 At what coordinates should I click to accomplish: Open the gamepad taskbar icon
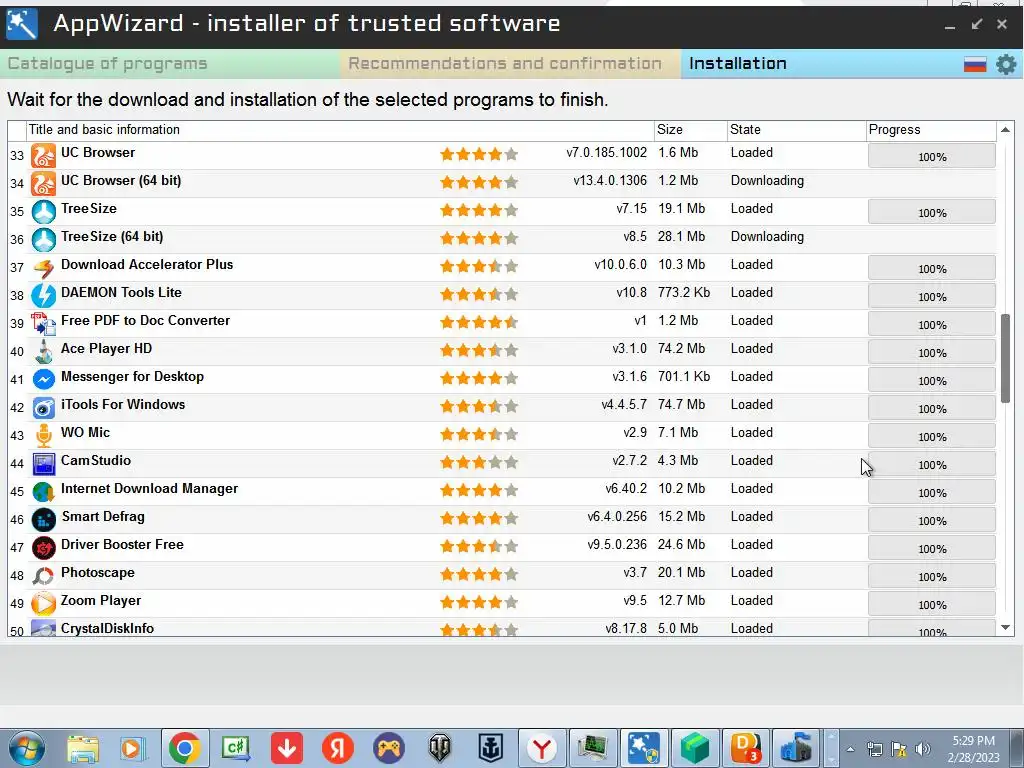[389, 748]
